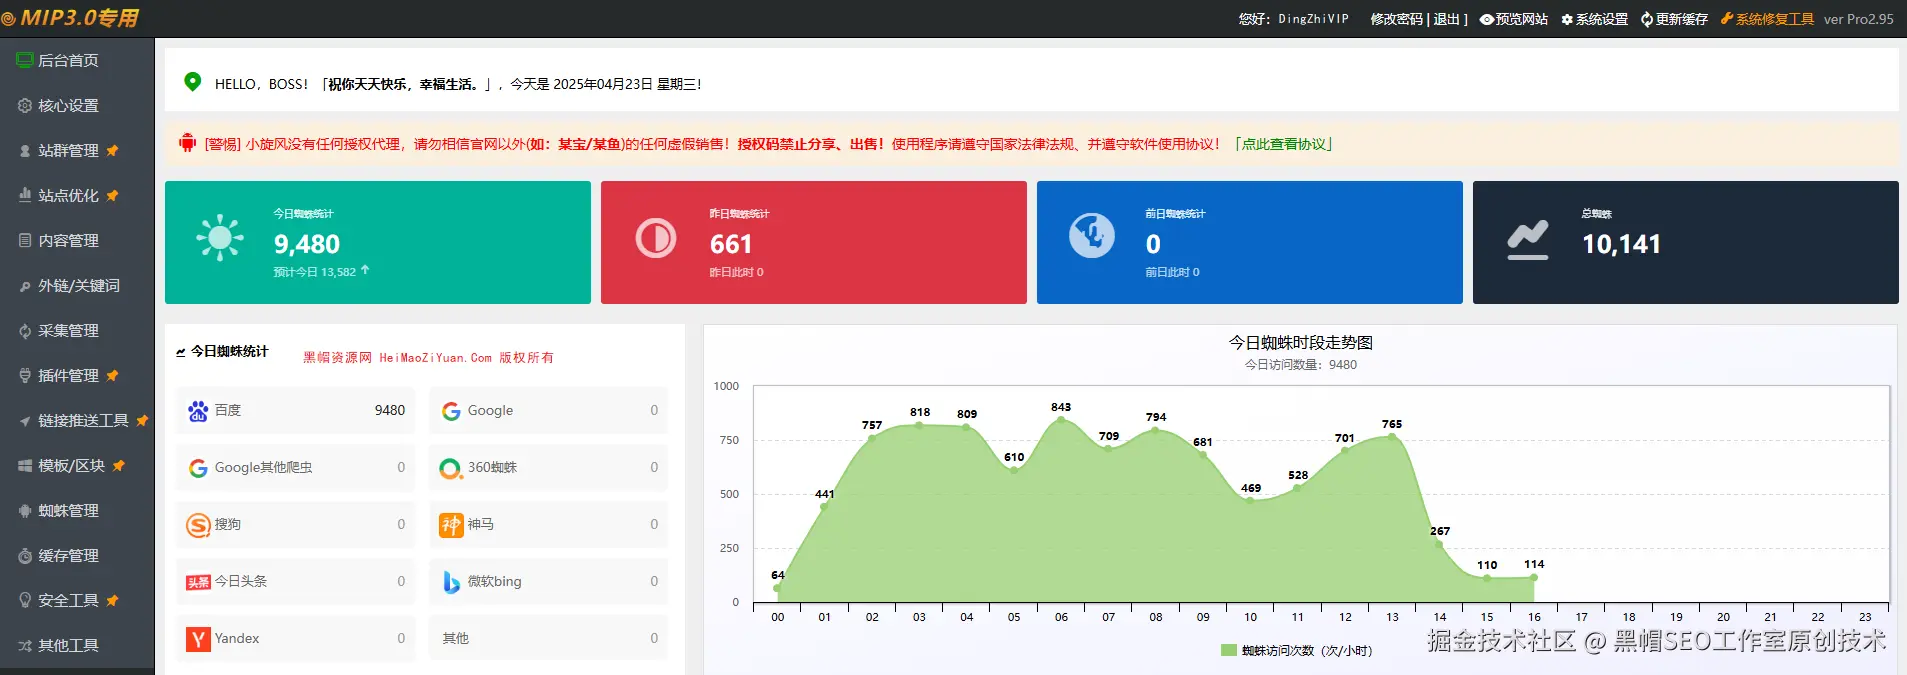This screenshot has height=675, width=1907.
Task: Click the send icon beside 链接推送工具
Action: point(25,421)
